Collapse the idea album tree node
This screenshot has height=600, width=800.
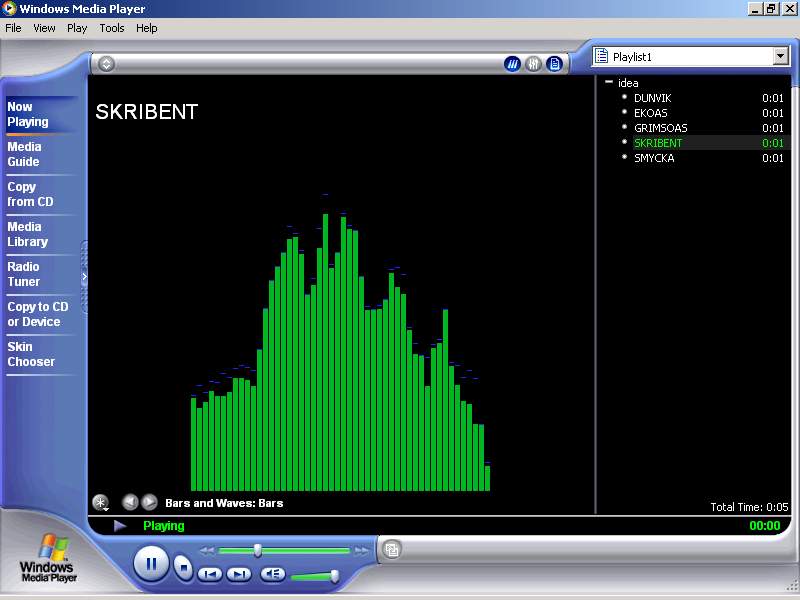coord(609,83)
